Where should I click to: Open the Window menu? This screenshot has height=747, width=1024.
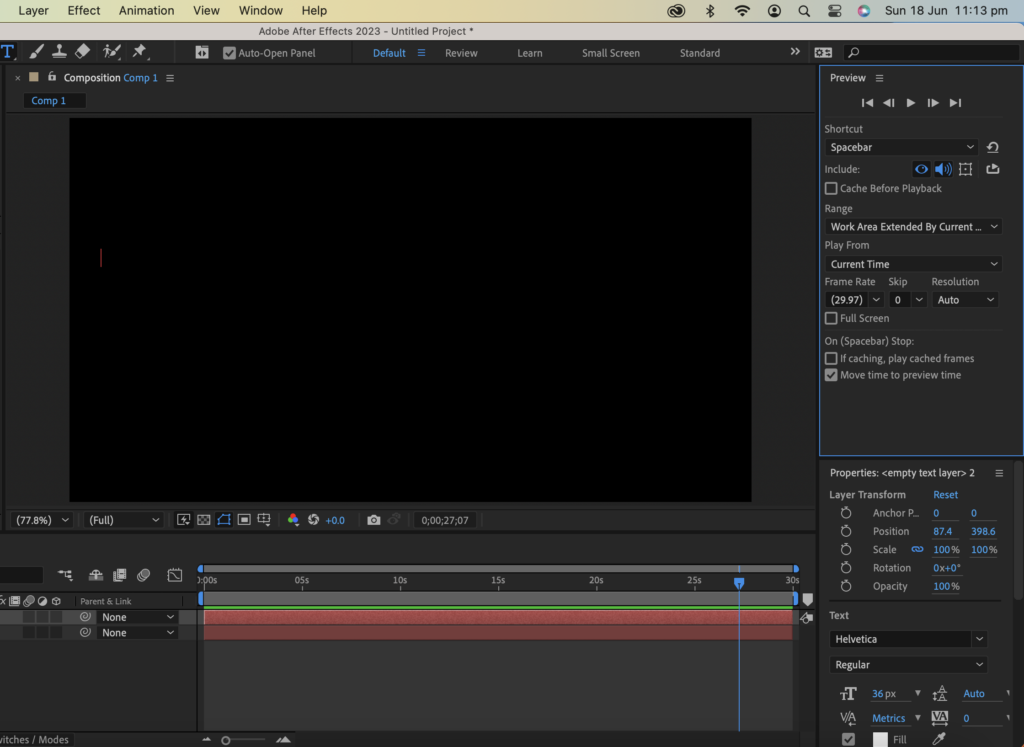tap(261, 10)
